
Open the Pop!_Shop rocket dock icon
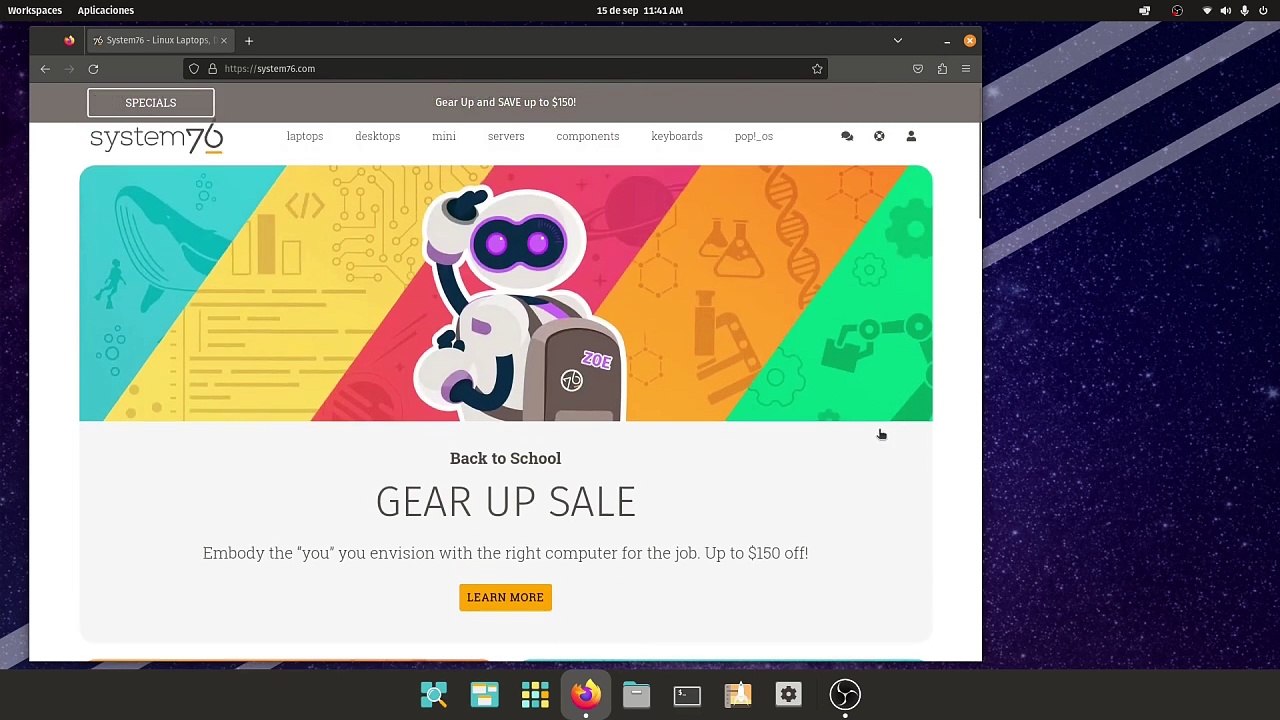coord(738,695)
